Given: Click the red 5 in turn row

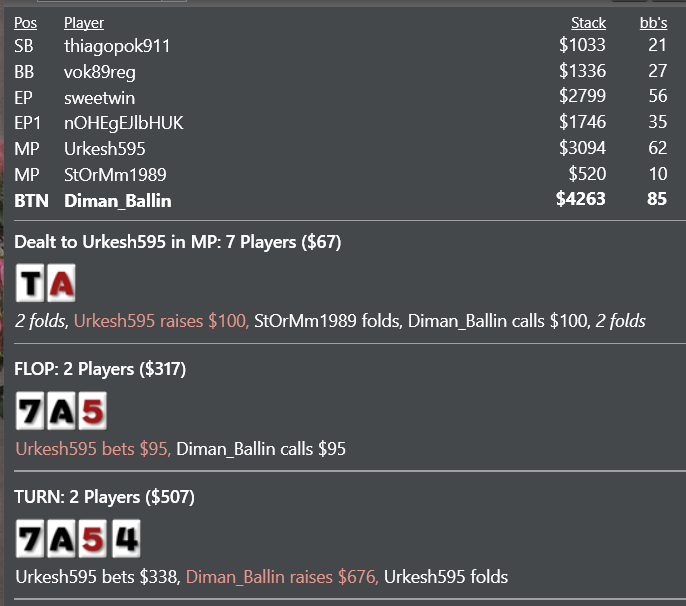Looking at the screenshot, I should coord(92,539).
